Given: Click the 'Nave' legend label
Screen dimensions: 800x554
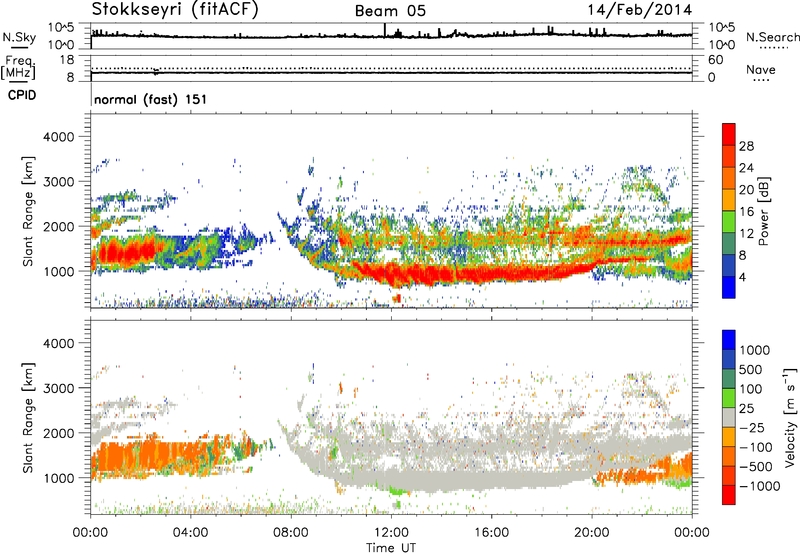Looking at the screenshot, I should (x=761, y=69).
